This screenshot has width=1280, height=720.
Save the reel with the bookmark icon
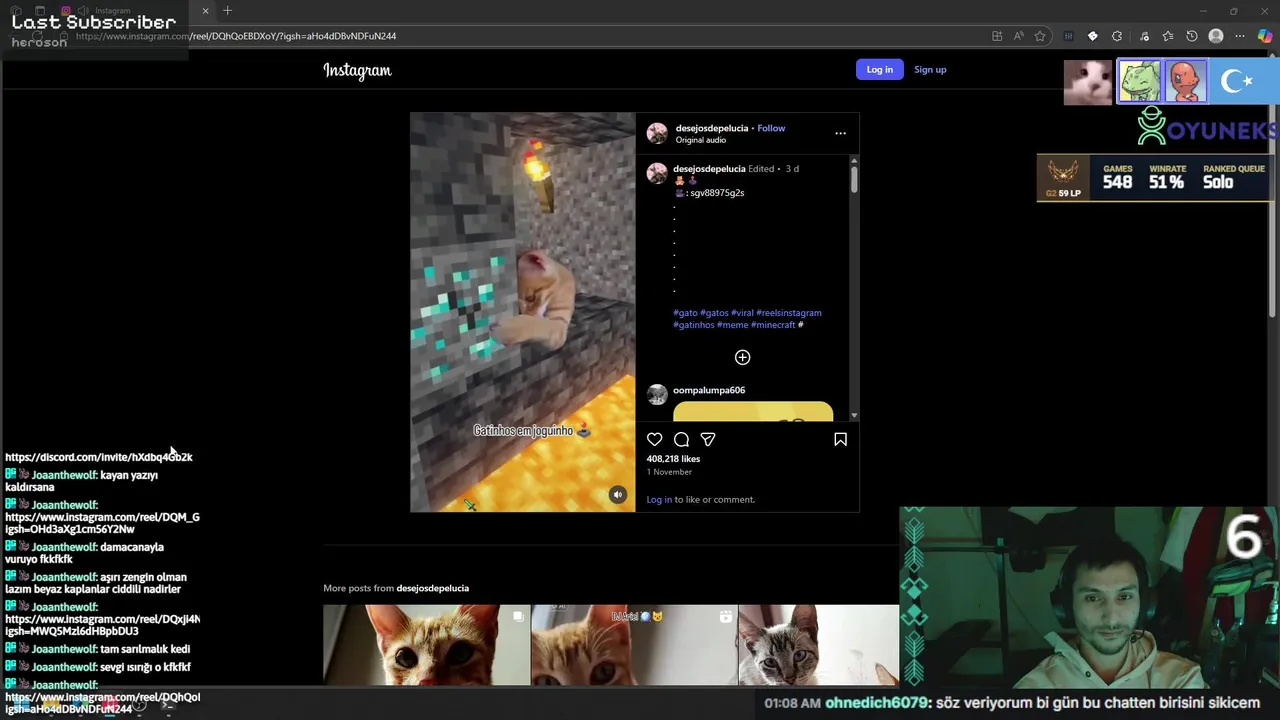pos(840,439)
